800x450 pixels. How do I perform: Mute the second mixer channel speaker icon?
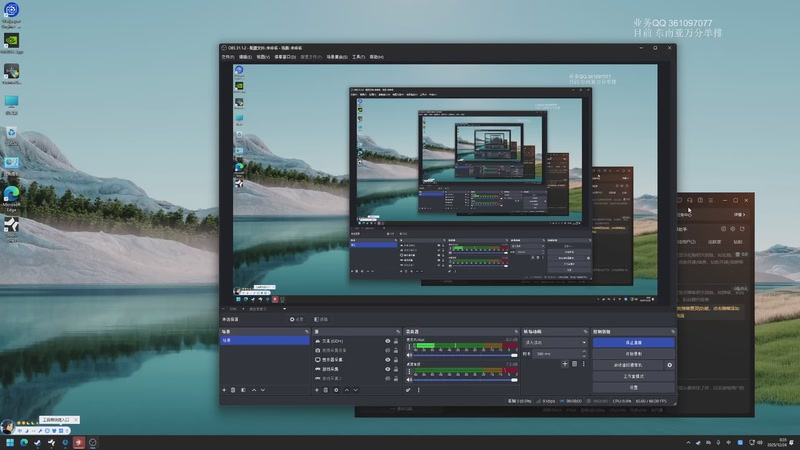pyautogui.click(x=409, y=380)
